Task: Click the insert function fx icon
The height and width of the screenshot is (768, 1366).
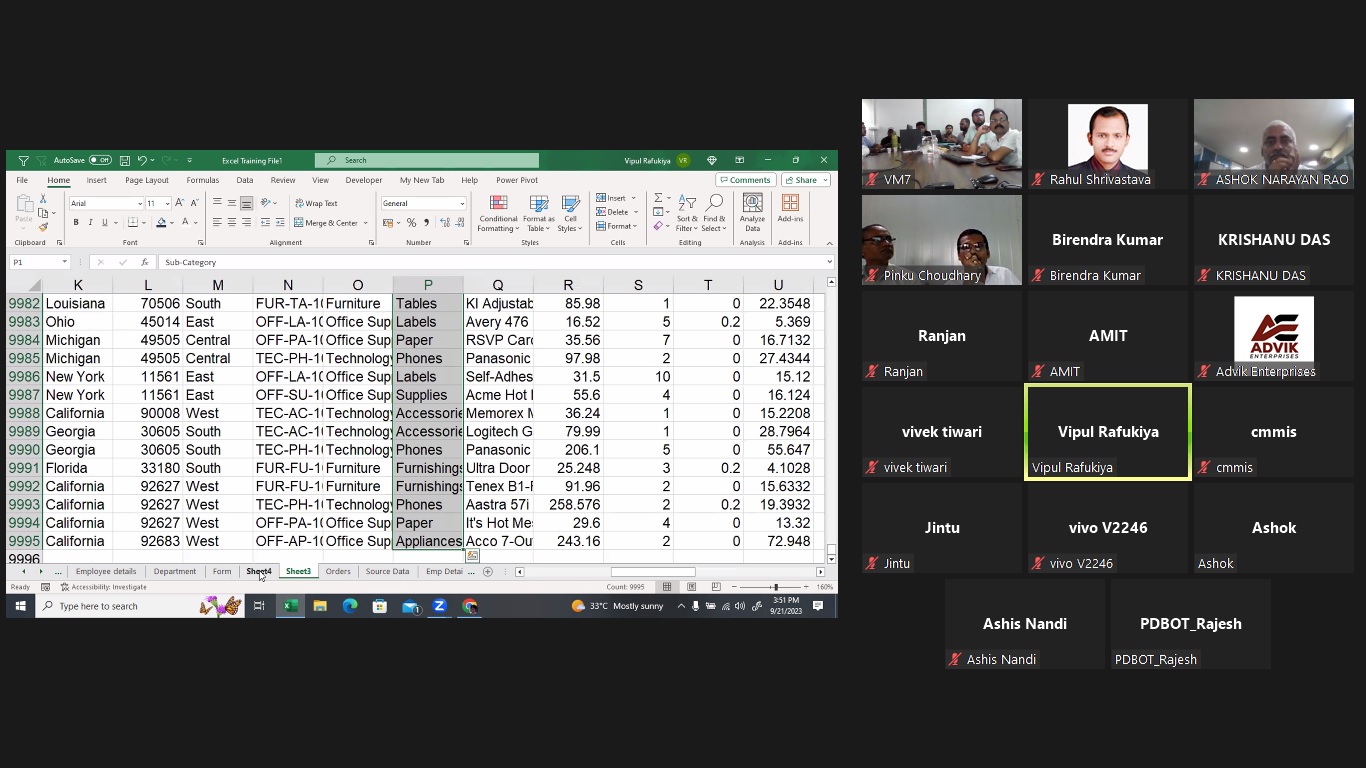Action: (x=145, y=262)
